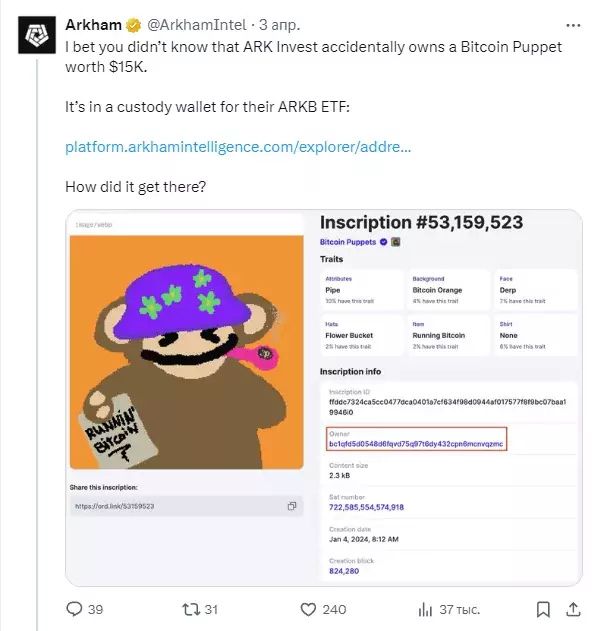Viewport: 595px width, 631px height.
Task: Open the Arkham profile avatar
Action: 37,35
